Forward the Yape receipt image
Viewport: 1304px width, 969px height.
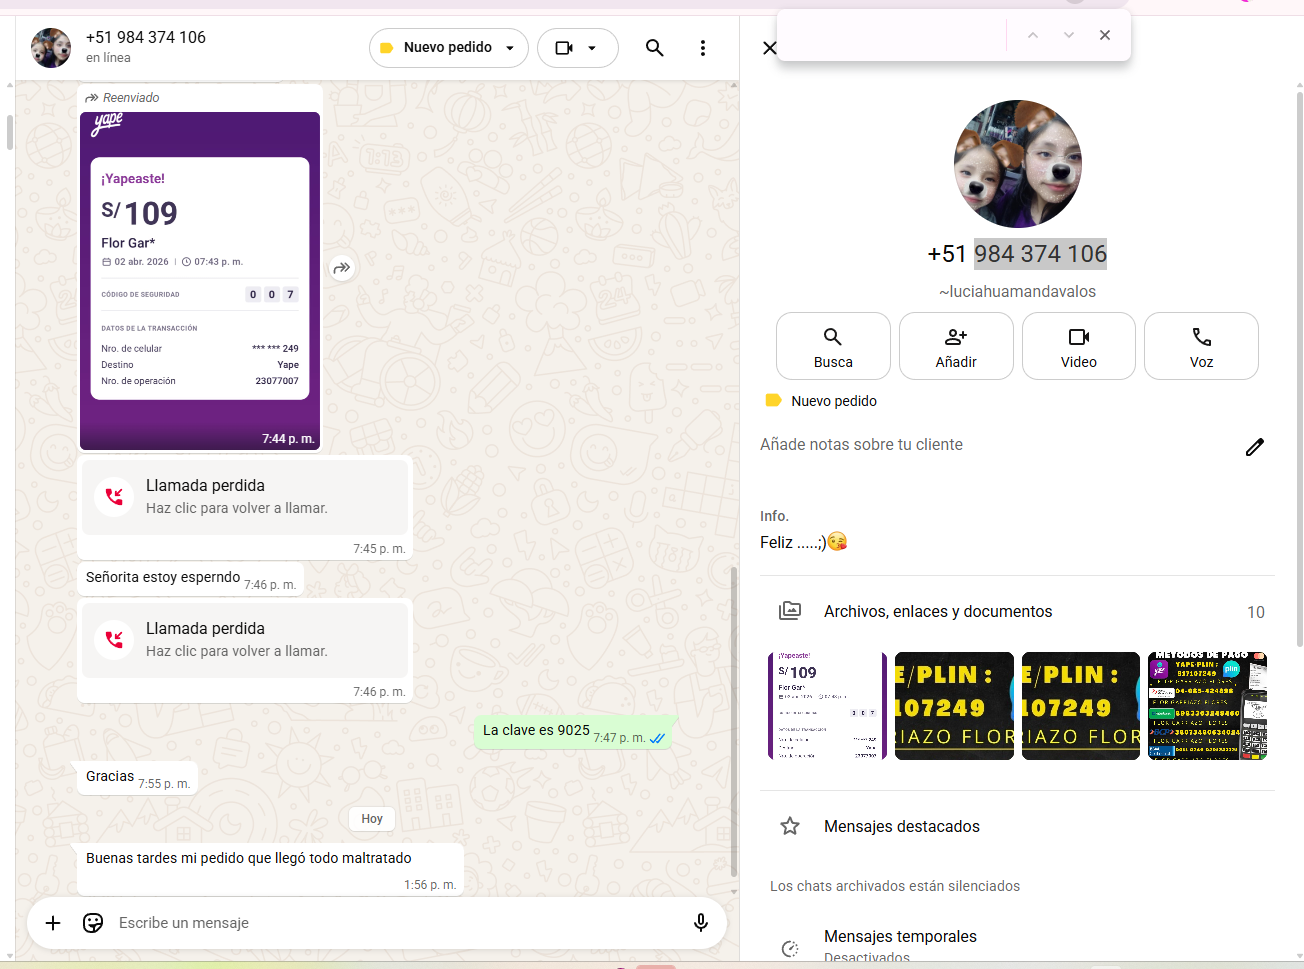(x=342, y=268)
